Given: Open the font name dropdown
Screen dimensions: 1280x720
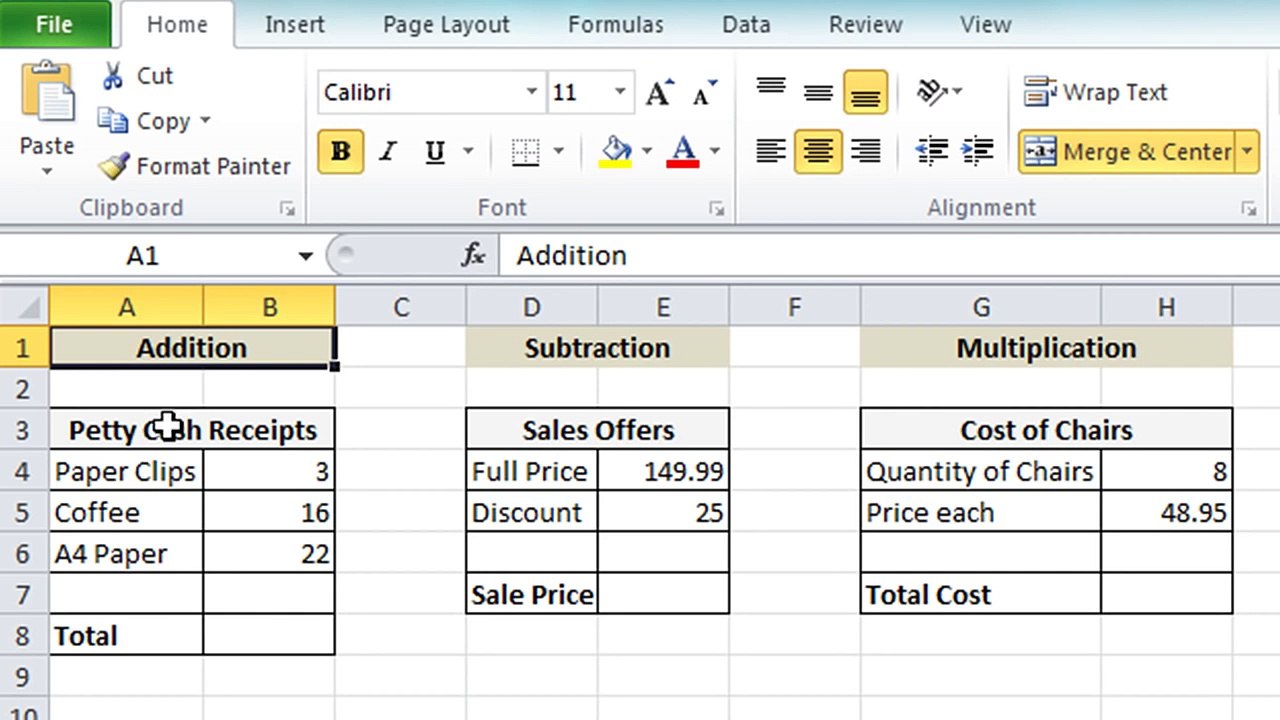Looking at the screenshot, I should click(x=532, y=92).
